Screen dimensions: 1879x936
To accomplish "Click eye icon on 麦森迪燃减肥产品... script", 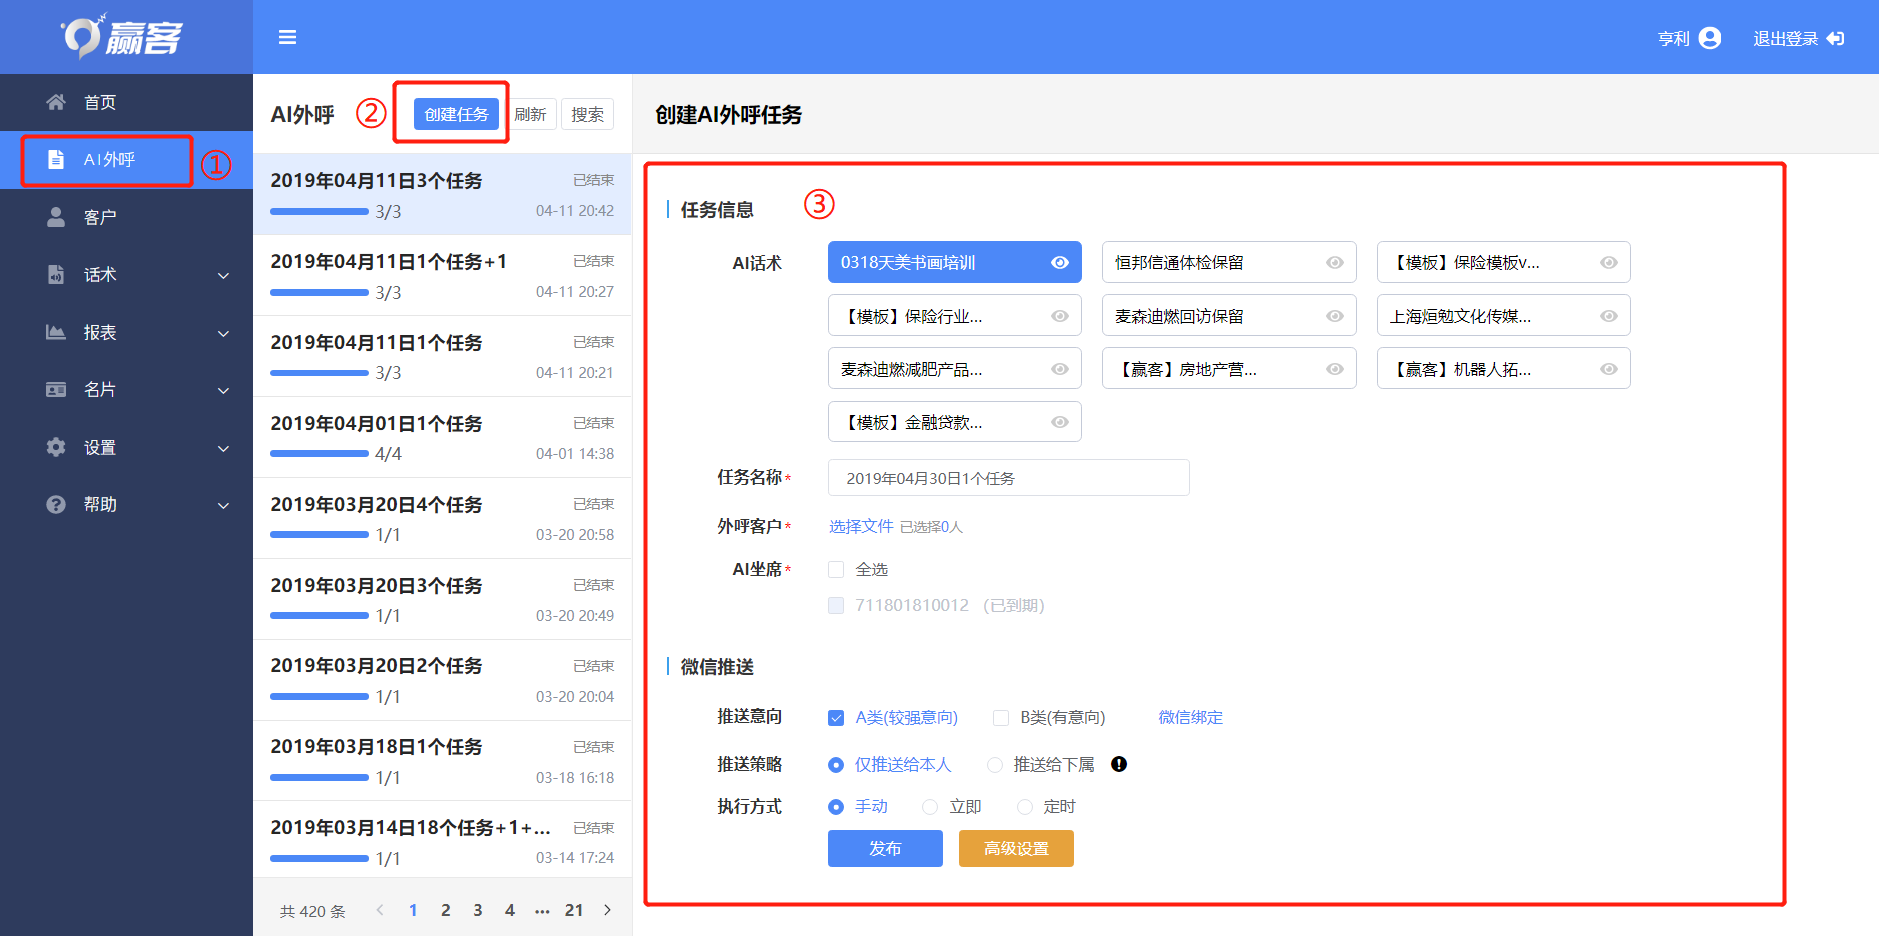I will point(1060,369).
